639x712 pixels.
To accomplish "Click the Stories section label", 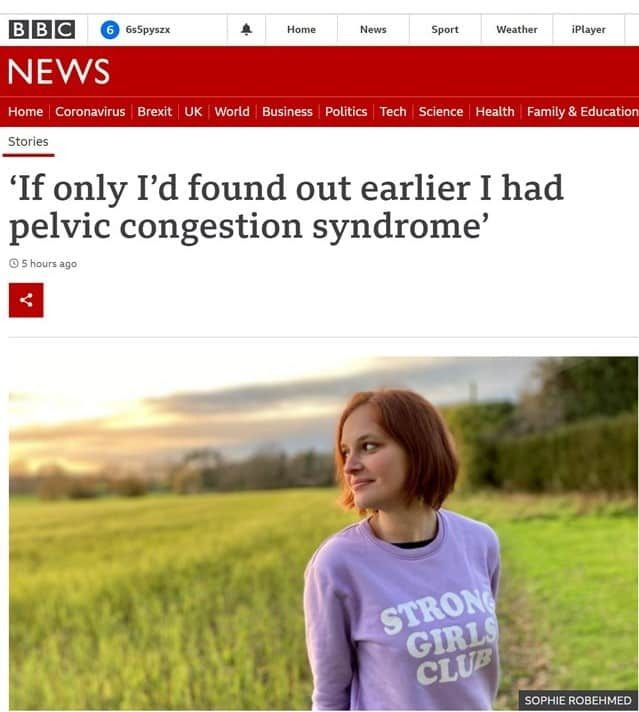I will pos(28,141).
